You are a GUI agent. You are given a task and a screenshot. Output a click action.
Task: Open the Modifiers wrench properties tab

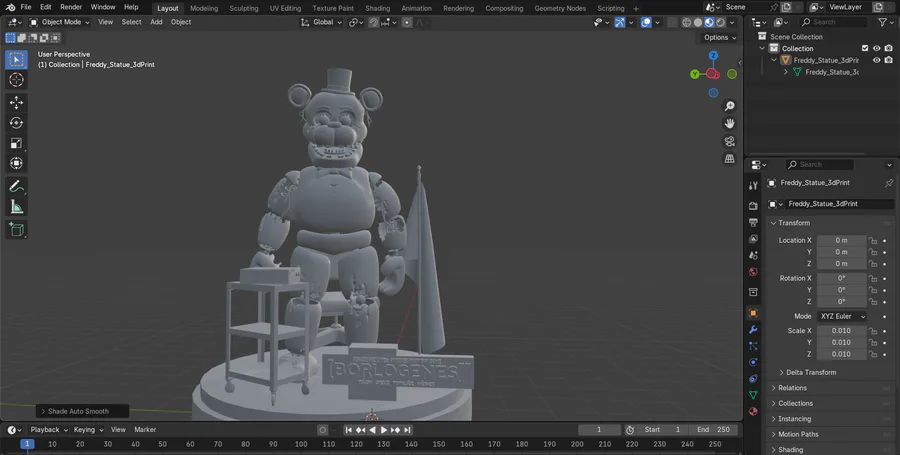(753, 329)
